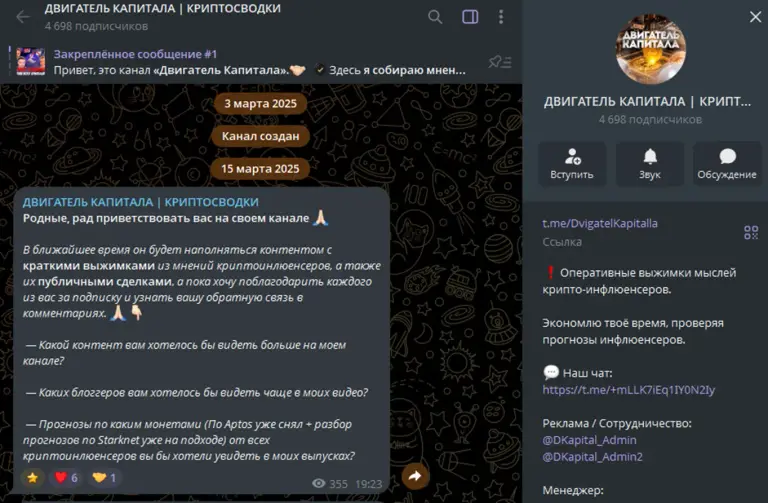Click the Оперативные выжимки мыслей description
This screenshot has width=768, height=503.
(x=639, y=281)
